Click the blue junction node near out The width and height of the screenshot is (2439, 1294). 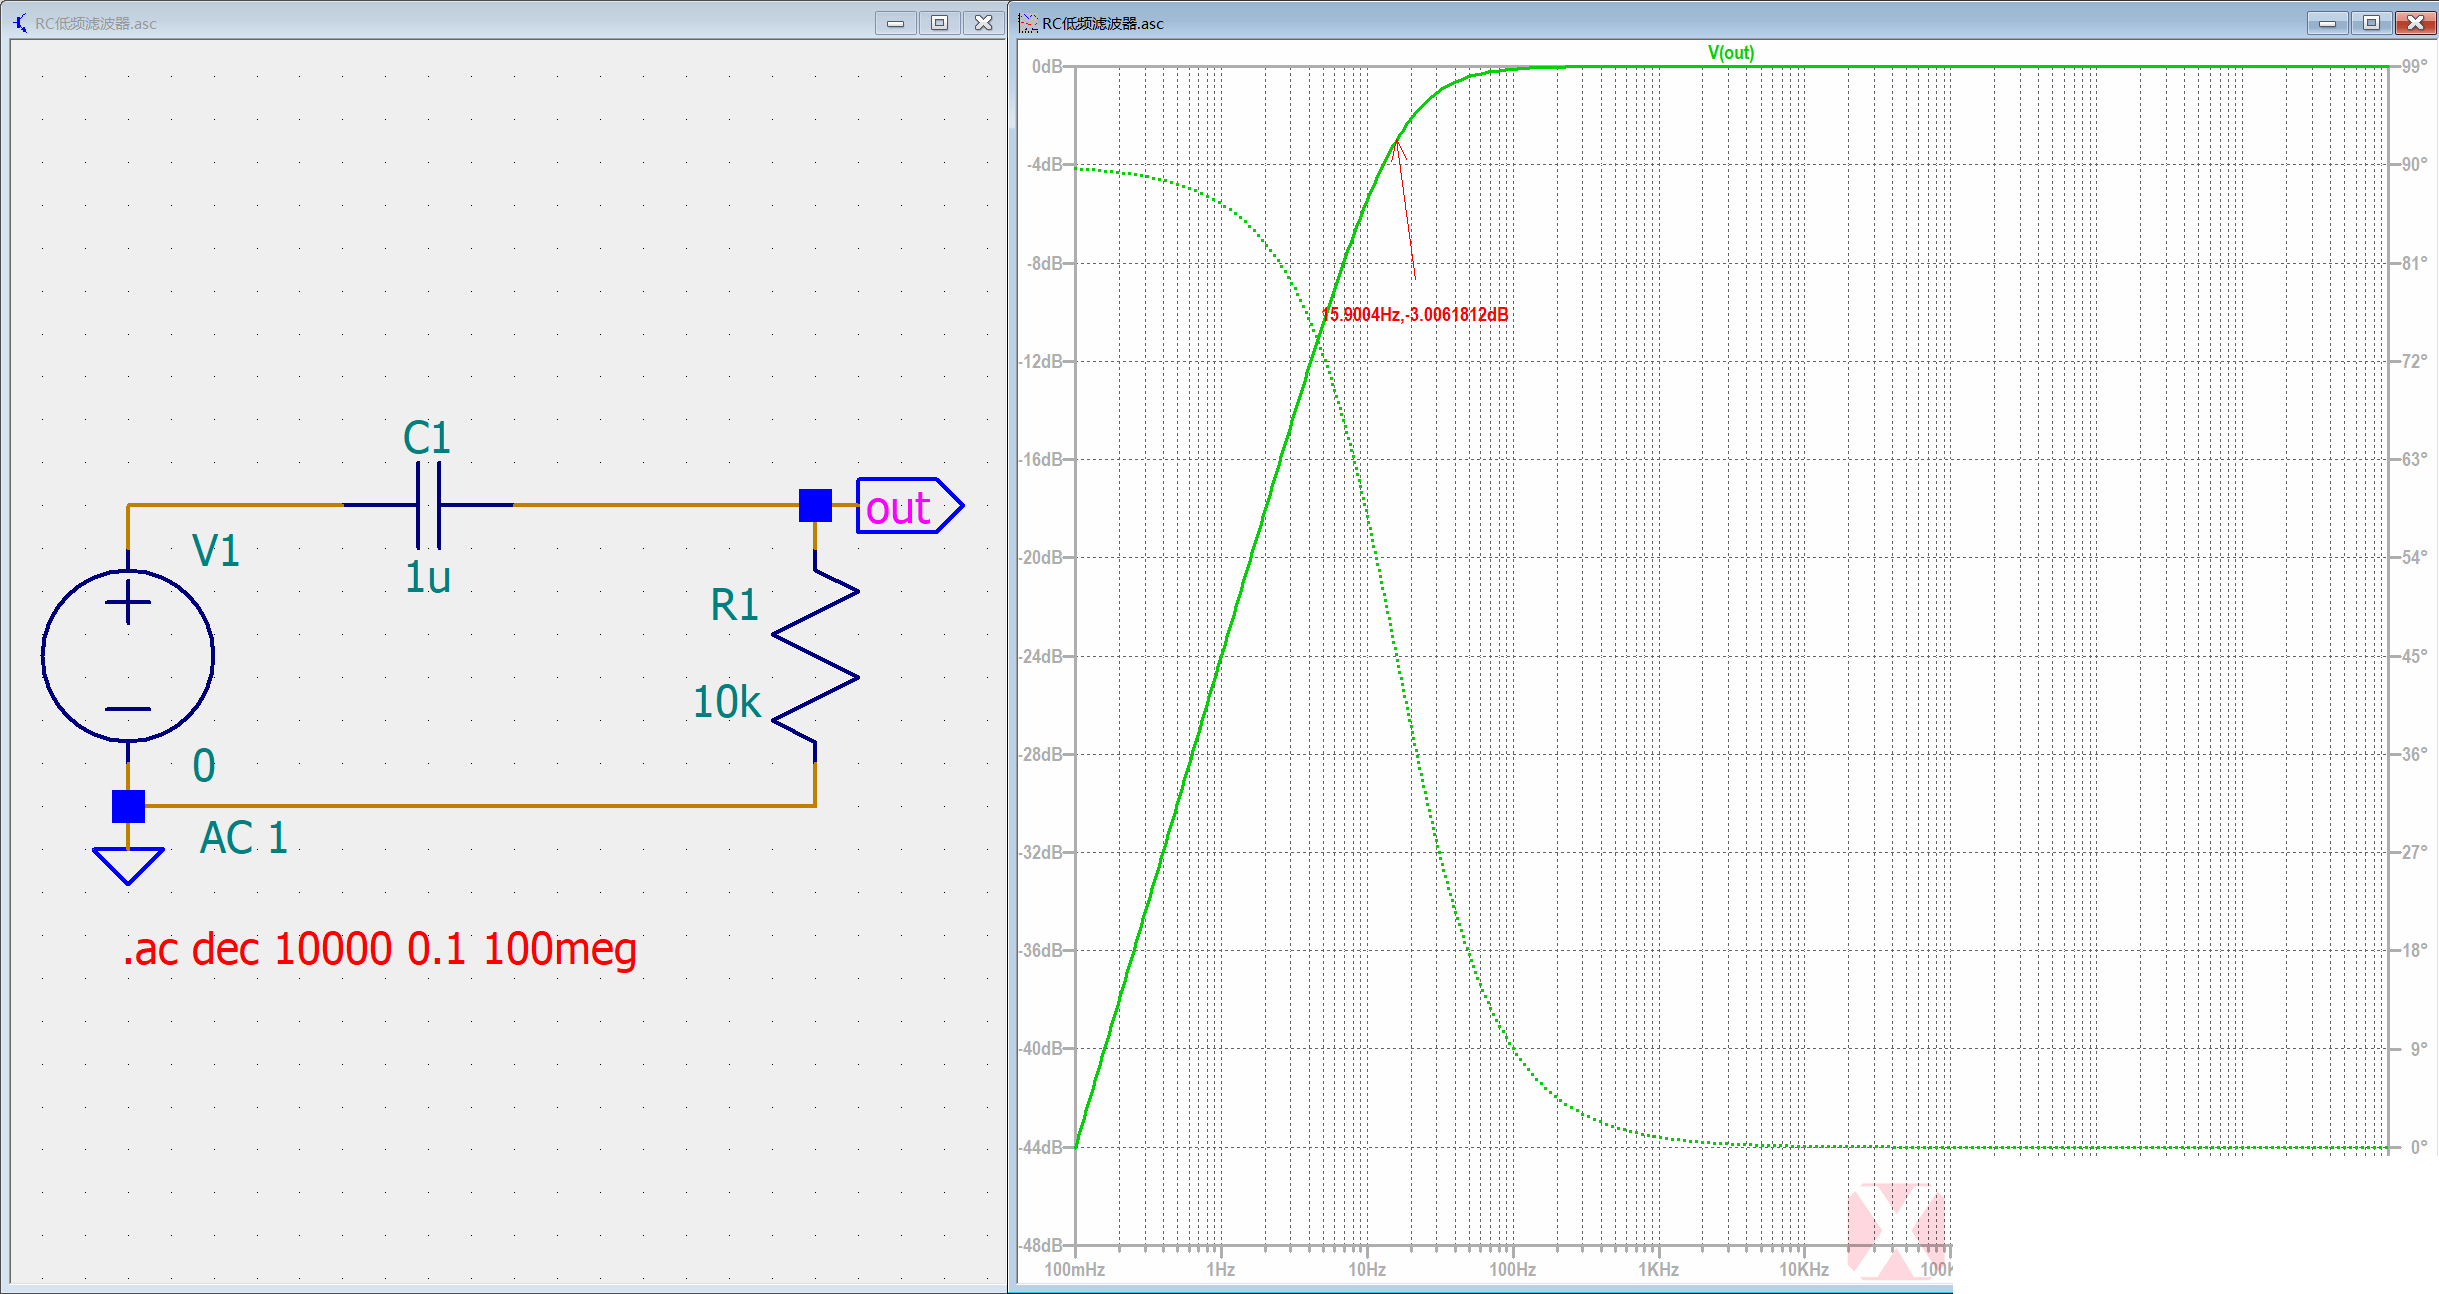(x=815, y=505)
